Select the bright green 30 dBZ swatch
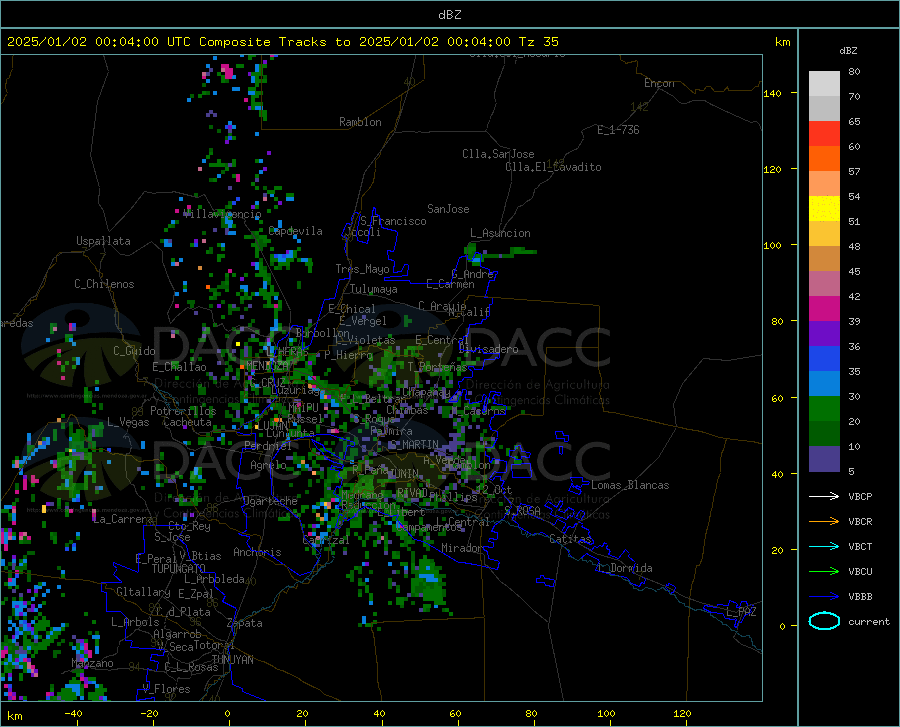Image resolution: width=900 pixels, height=727 pixels. coord(824,409)
